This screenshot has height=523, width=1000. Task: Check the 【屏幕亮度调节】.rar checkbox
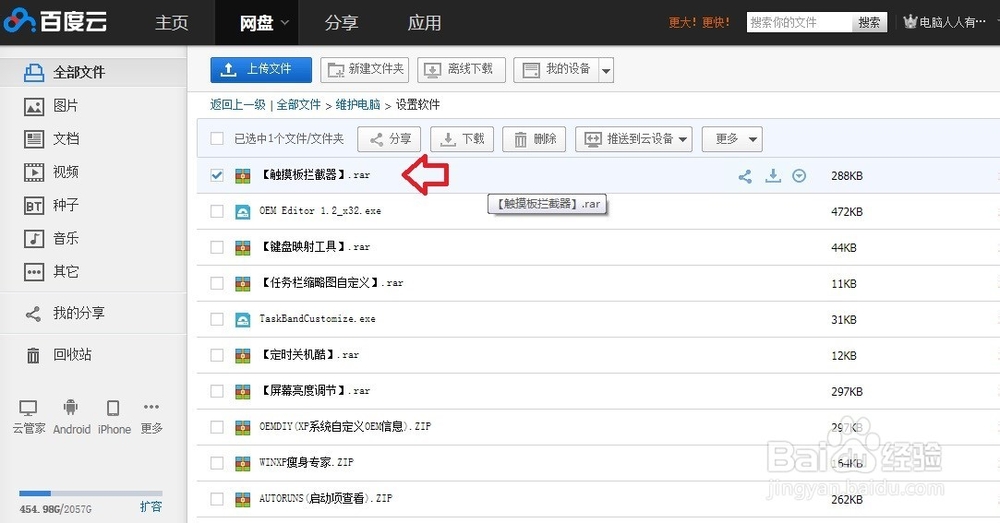pyautogui.click(x=217, y=391)
